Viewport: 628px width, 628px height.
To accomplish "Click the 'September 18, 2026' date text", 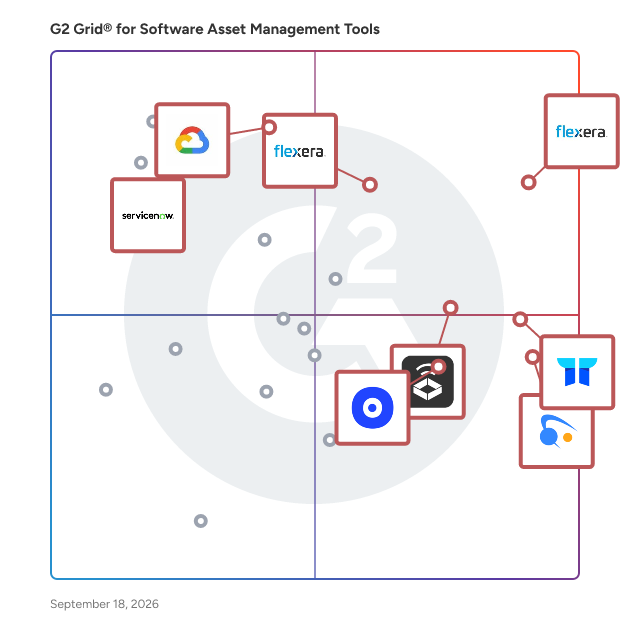I will (104, 604).
